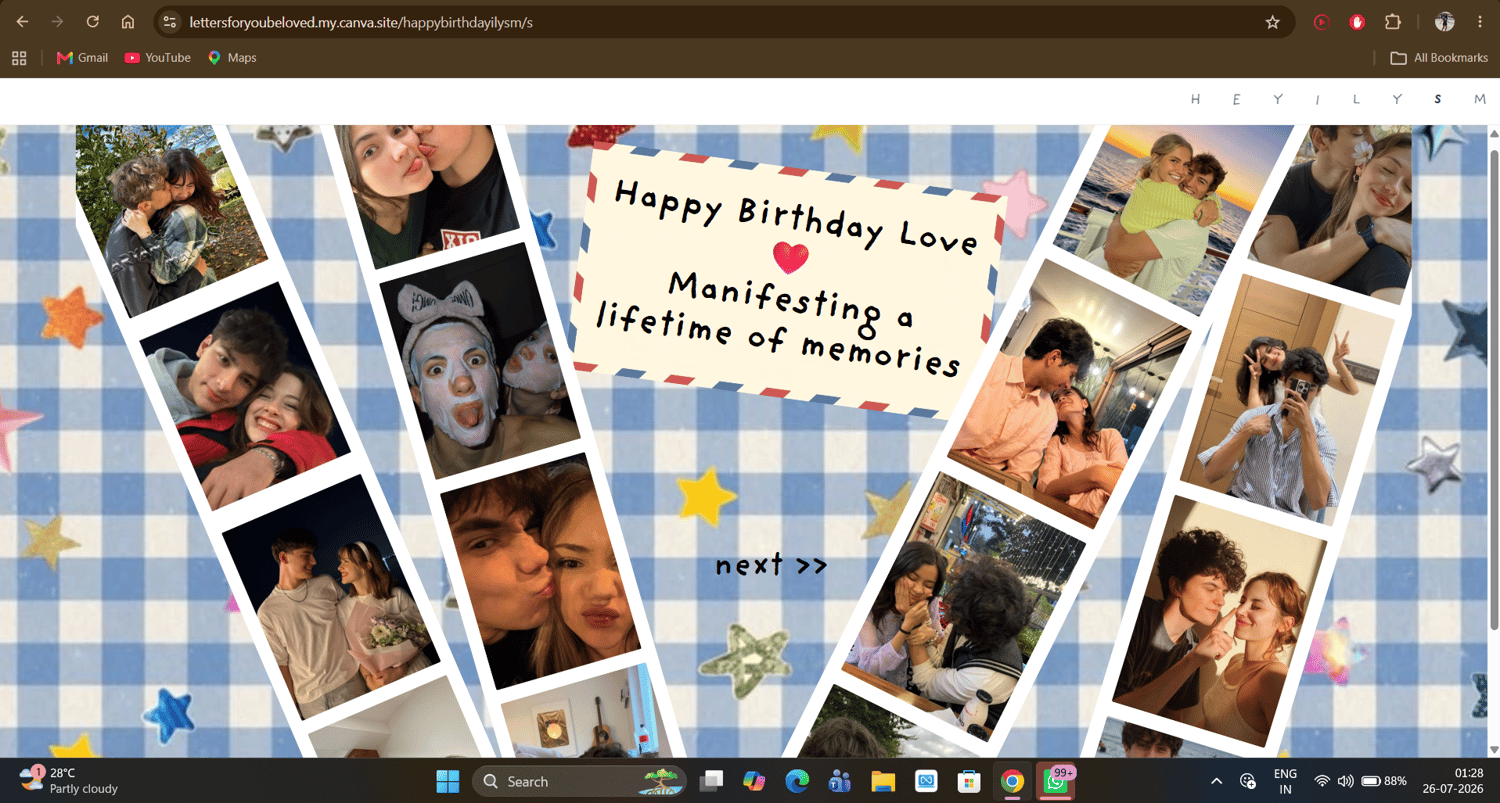Open File Explorer from the taskbar

tap(883, 781)
